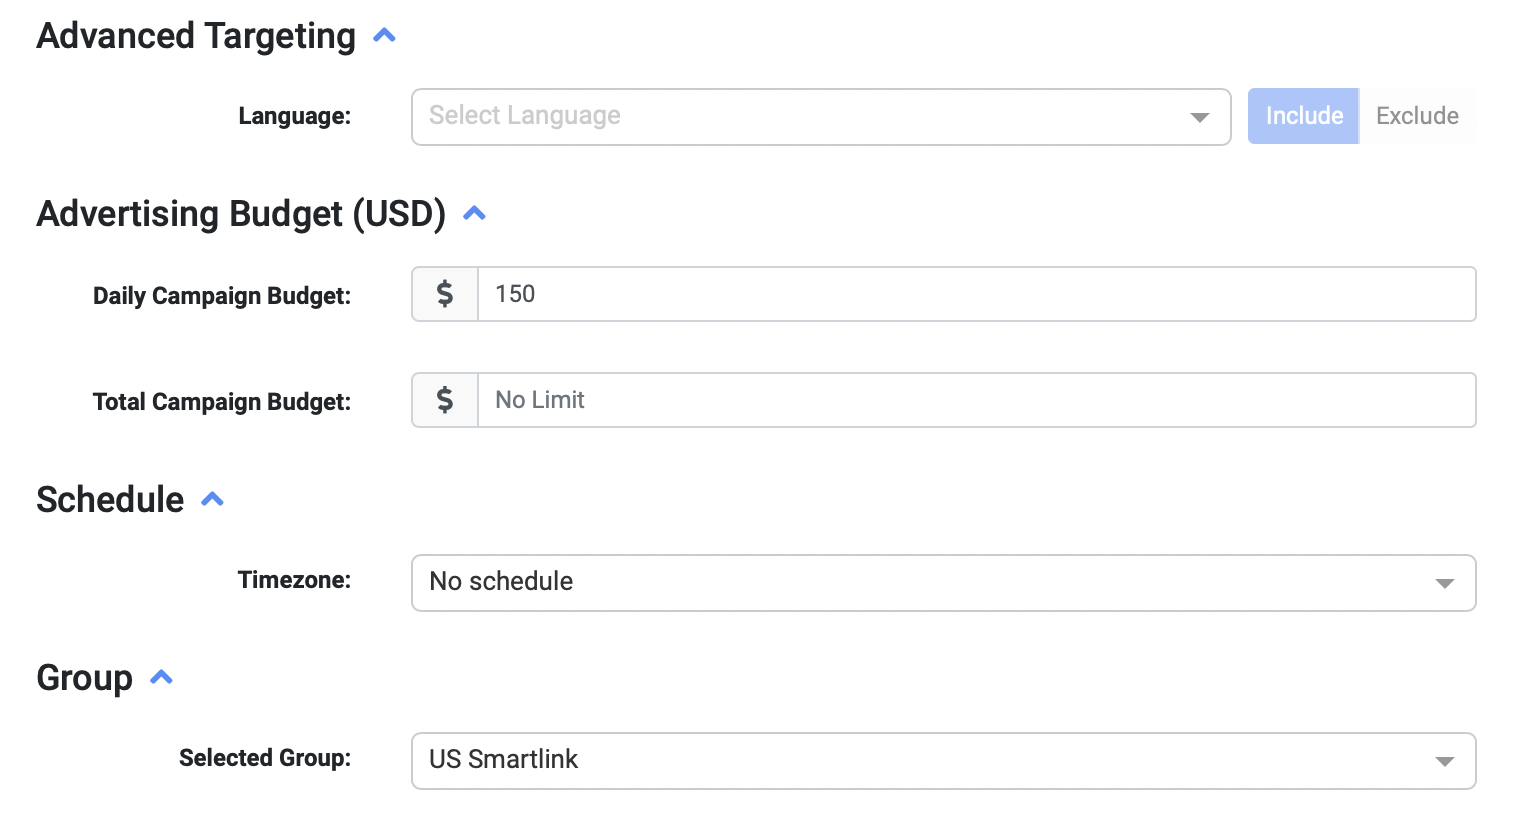Click the Schedule heading text
The image size is (1524, 818).
(x=110, y=499)
